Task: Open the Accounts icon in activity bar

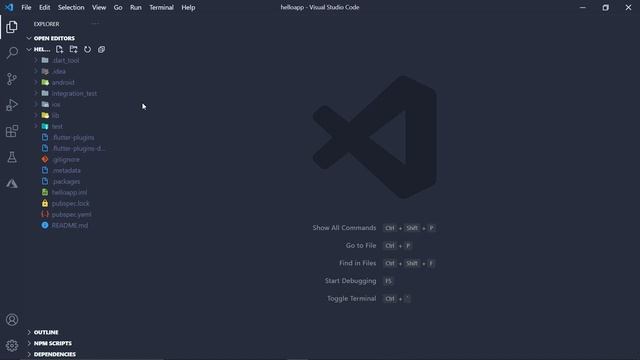Action: click(x=12, y=320)
